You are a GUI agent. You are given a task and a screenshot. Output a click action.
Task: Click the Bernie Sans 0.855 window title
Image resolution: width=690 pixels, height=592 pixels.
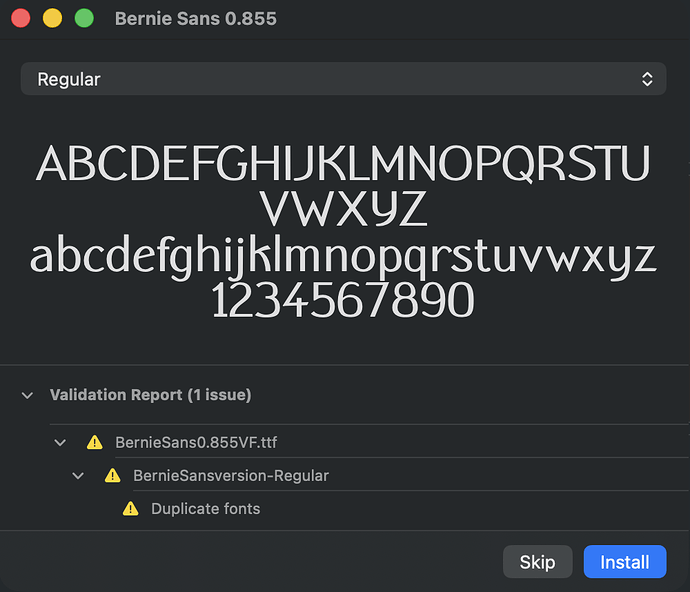coord(196,19)
